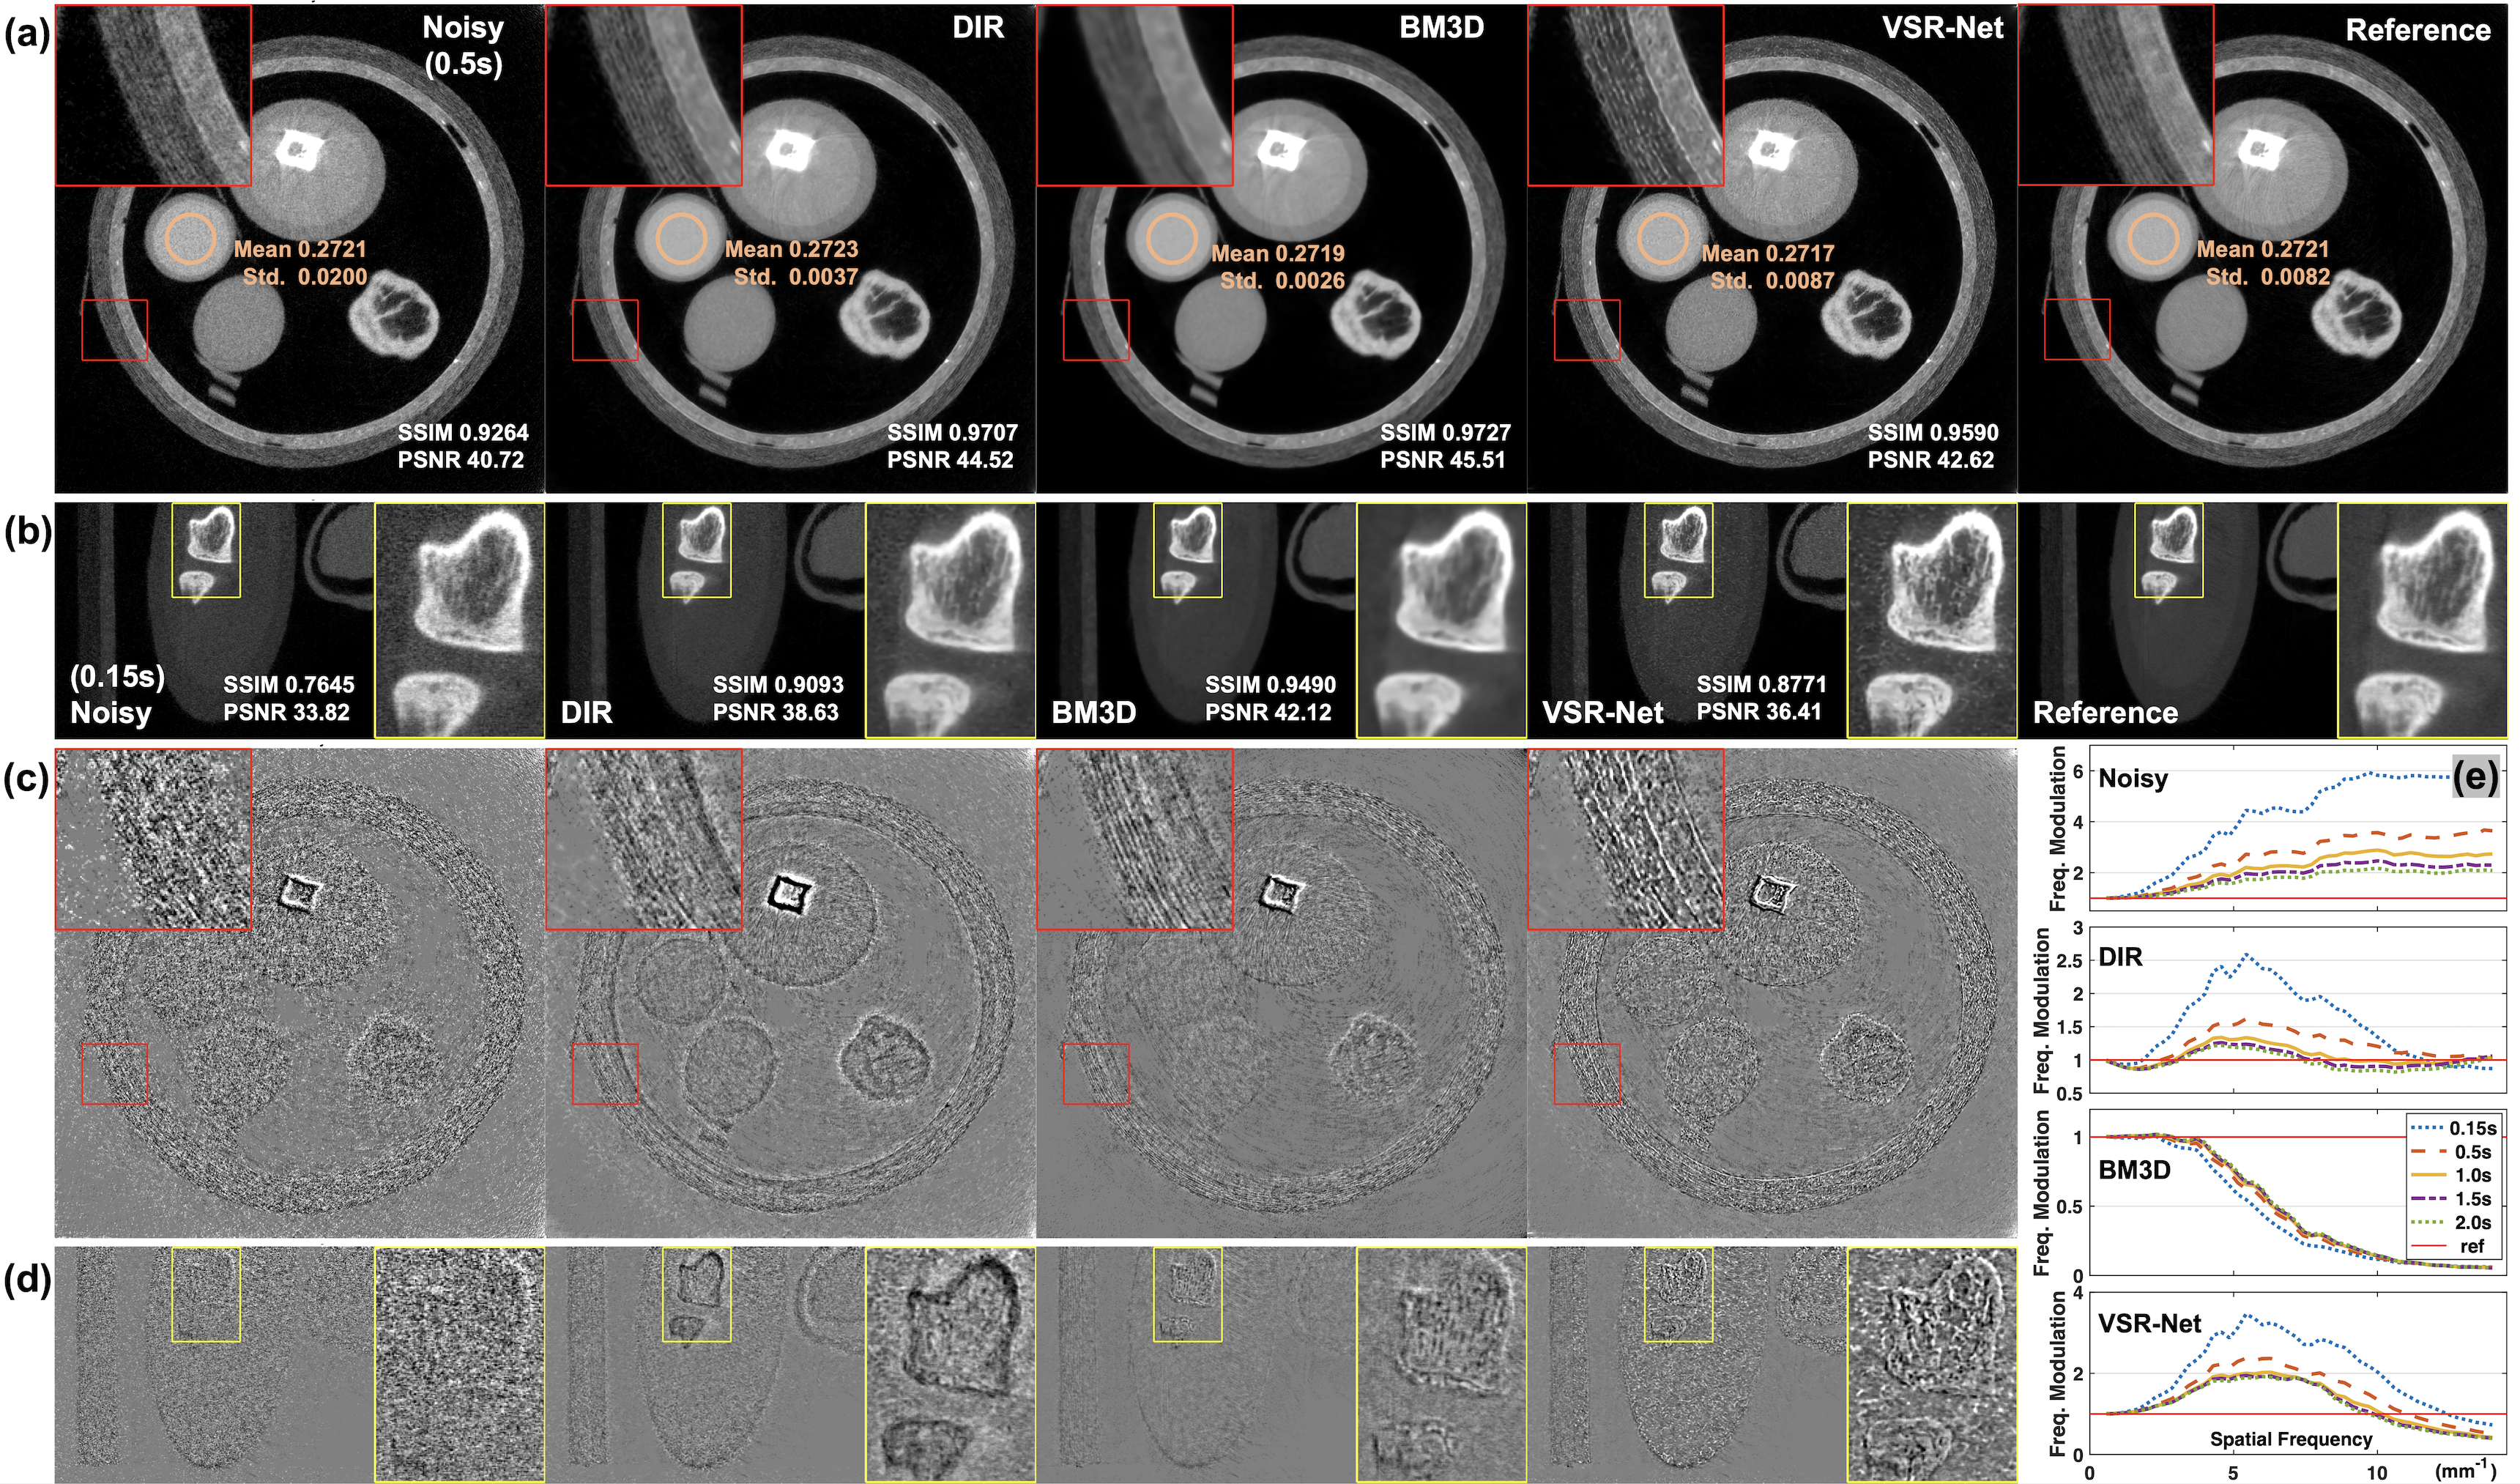
Task: Click the red zoomed inset of DIR panel
Action: point(643,95)
